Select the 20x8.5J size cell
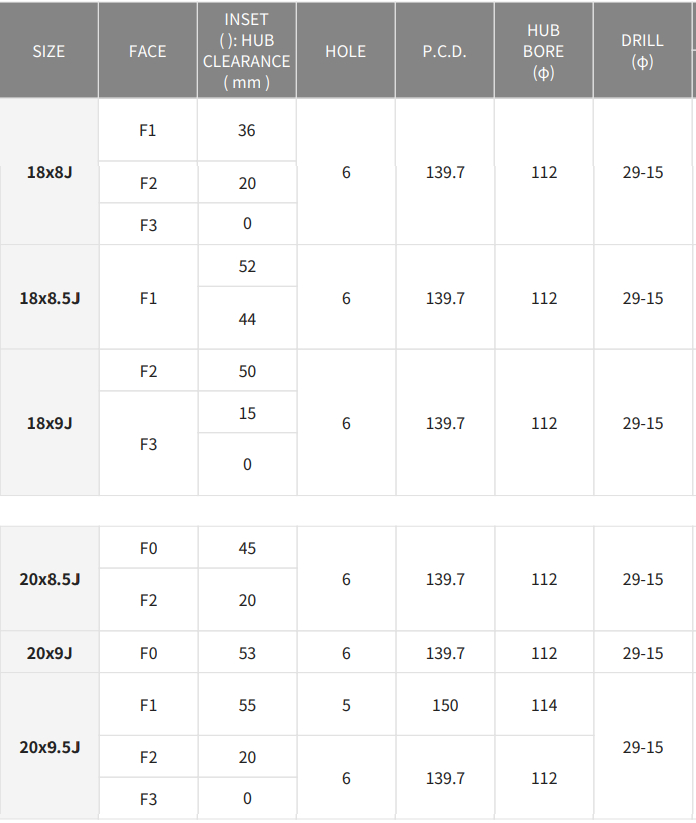This screenshot has width=696, height=823. (49, 579)
